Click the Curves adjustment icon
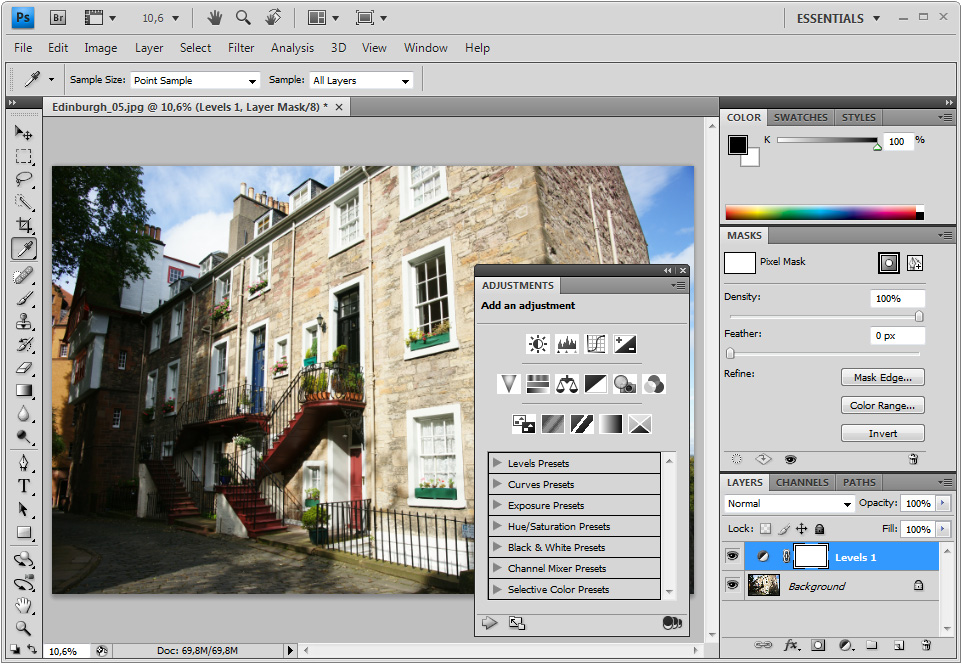Screen dimensions: 962x664 click(x=596, y=344)
